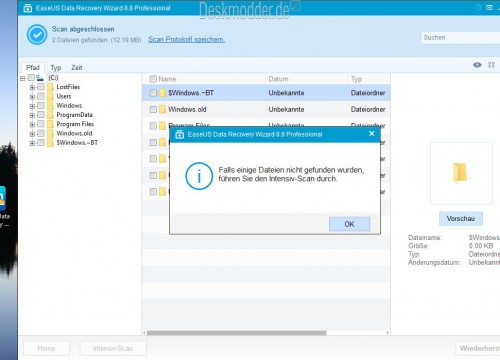Expand the ProgramData tree folder
The height and width of the screenshot is (360, 500).
[x=32, y=115]
